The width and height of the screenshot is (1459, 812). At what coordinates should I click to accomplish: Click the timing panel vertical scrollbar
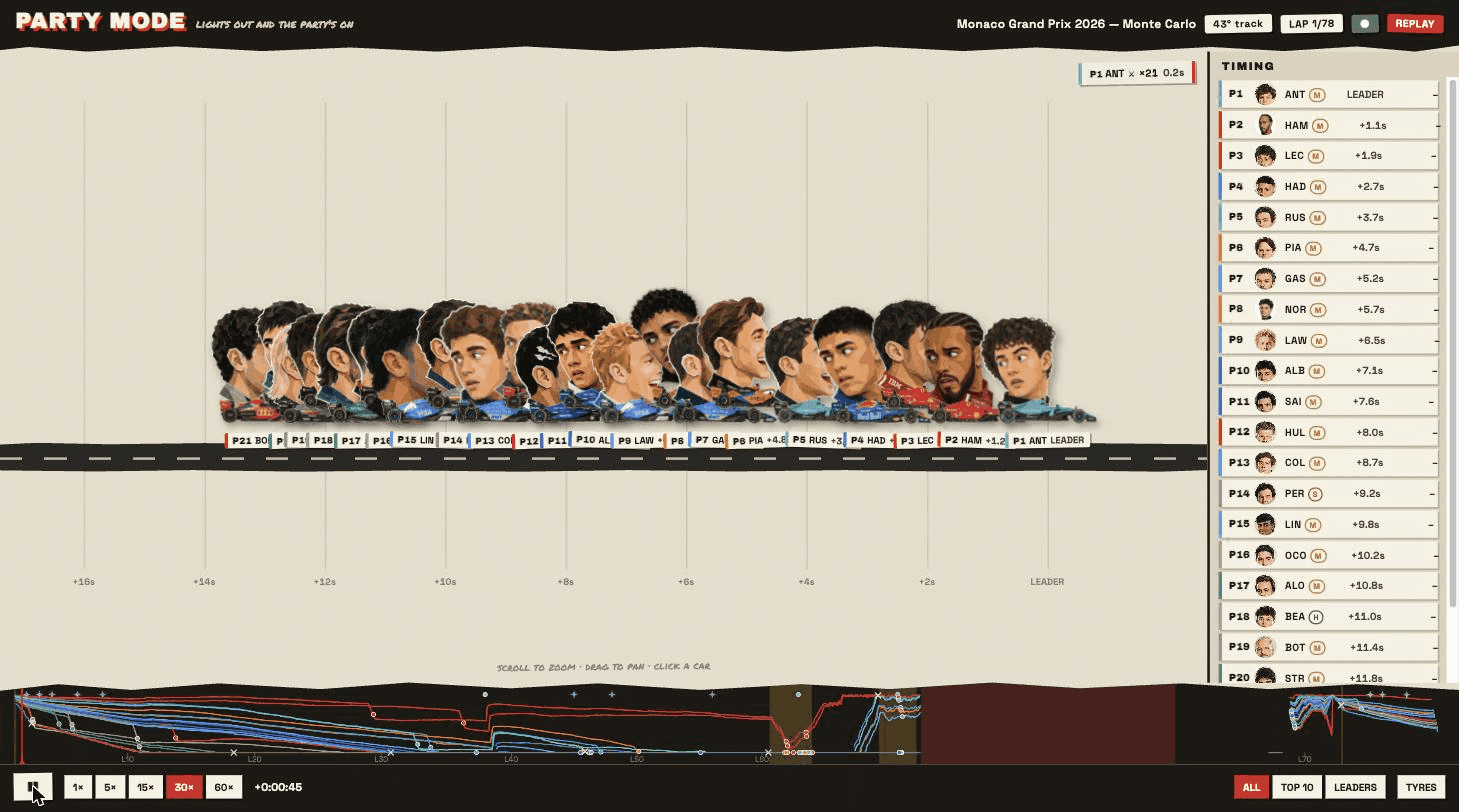(1452, 342)
